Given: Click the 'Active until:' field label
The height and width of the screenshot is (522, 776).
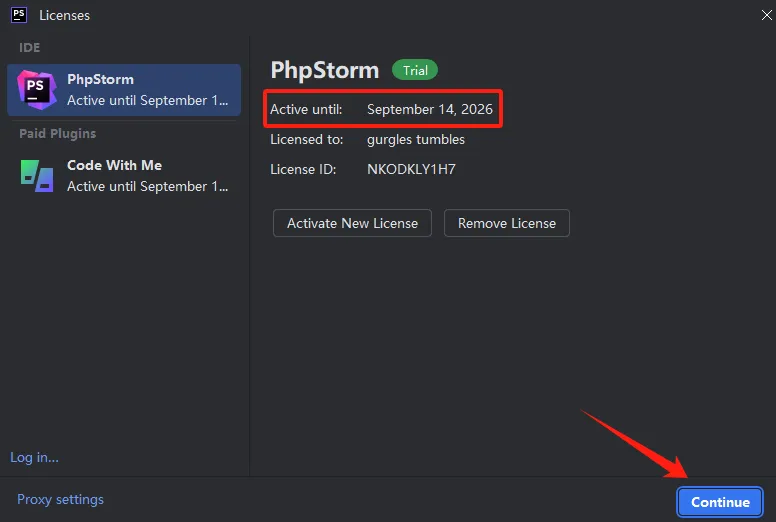Looking at the screenshot, I should [x=306, y=109].
